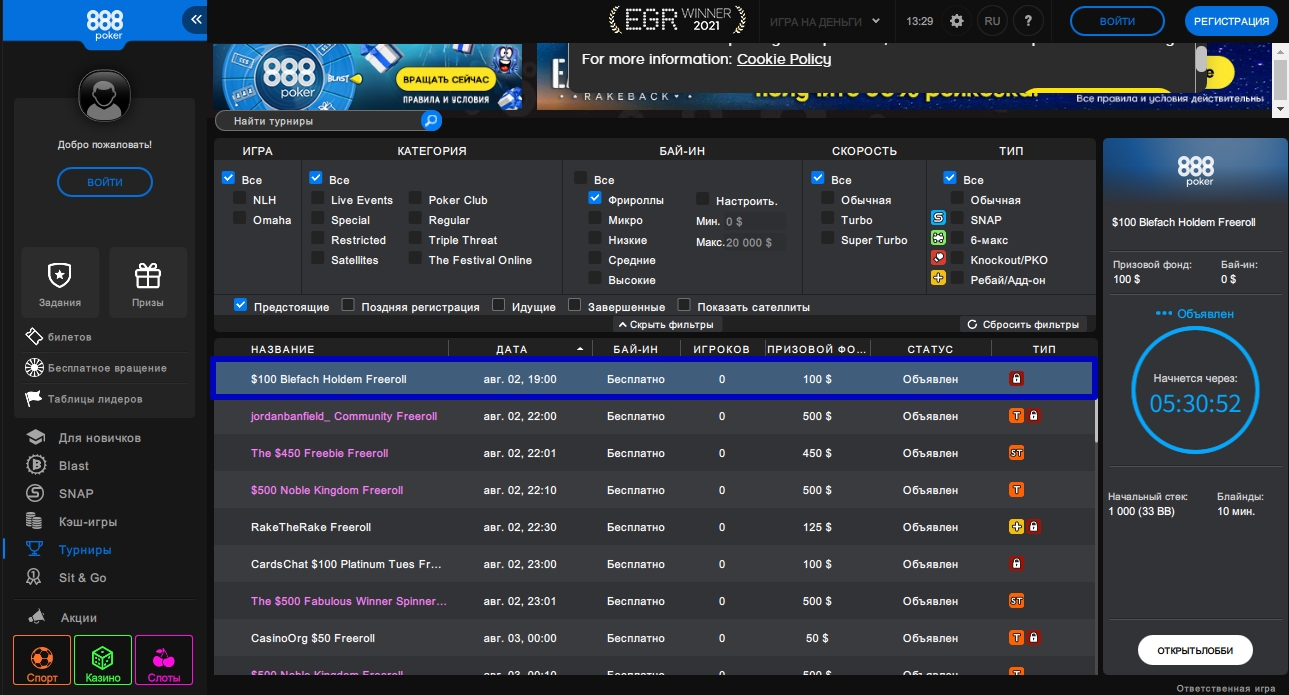Click lock icon on Blefach Holdem Freeroll row
This screenshot has height=695, width=1289.
[x=1016, y=379]
